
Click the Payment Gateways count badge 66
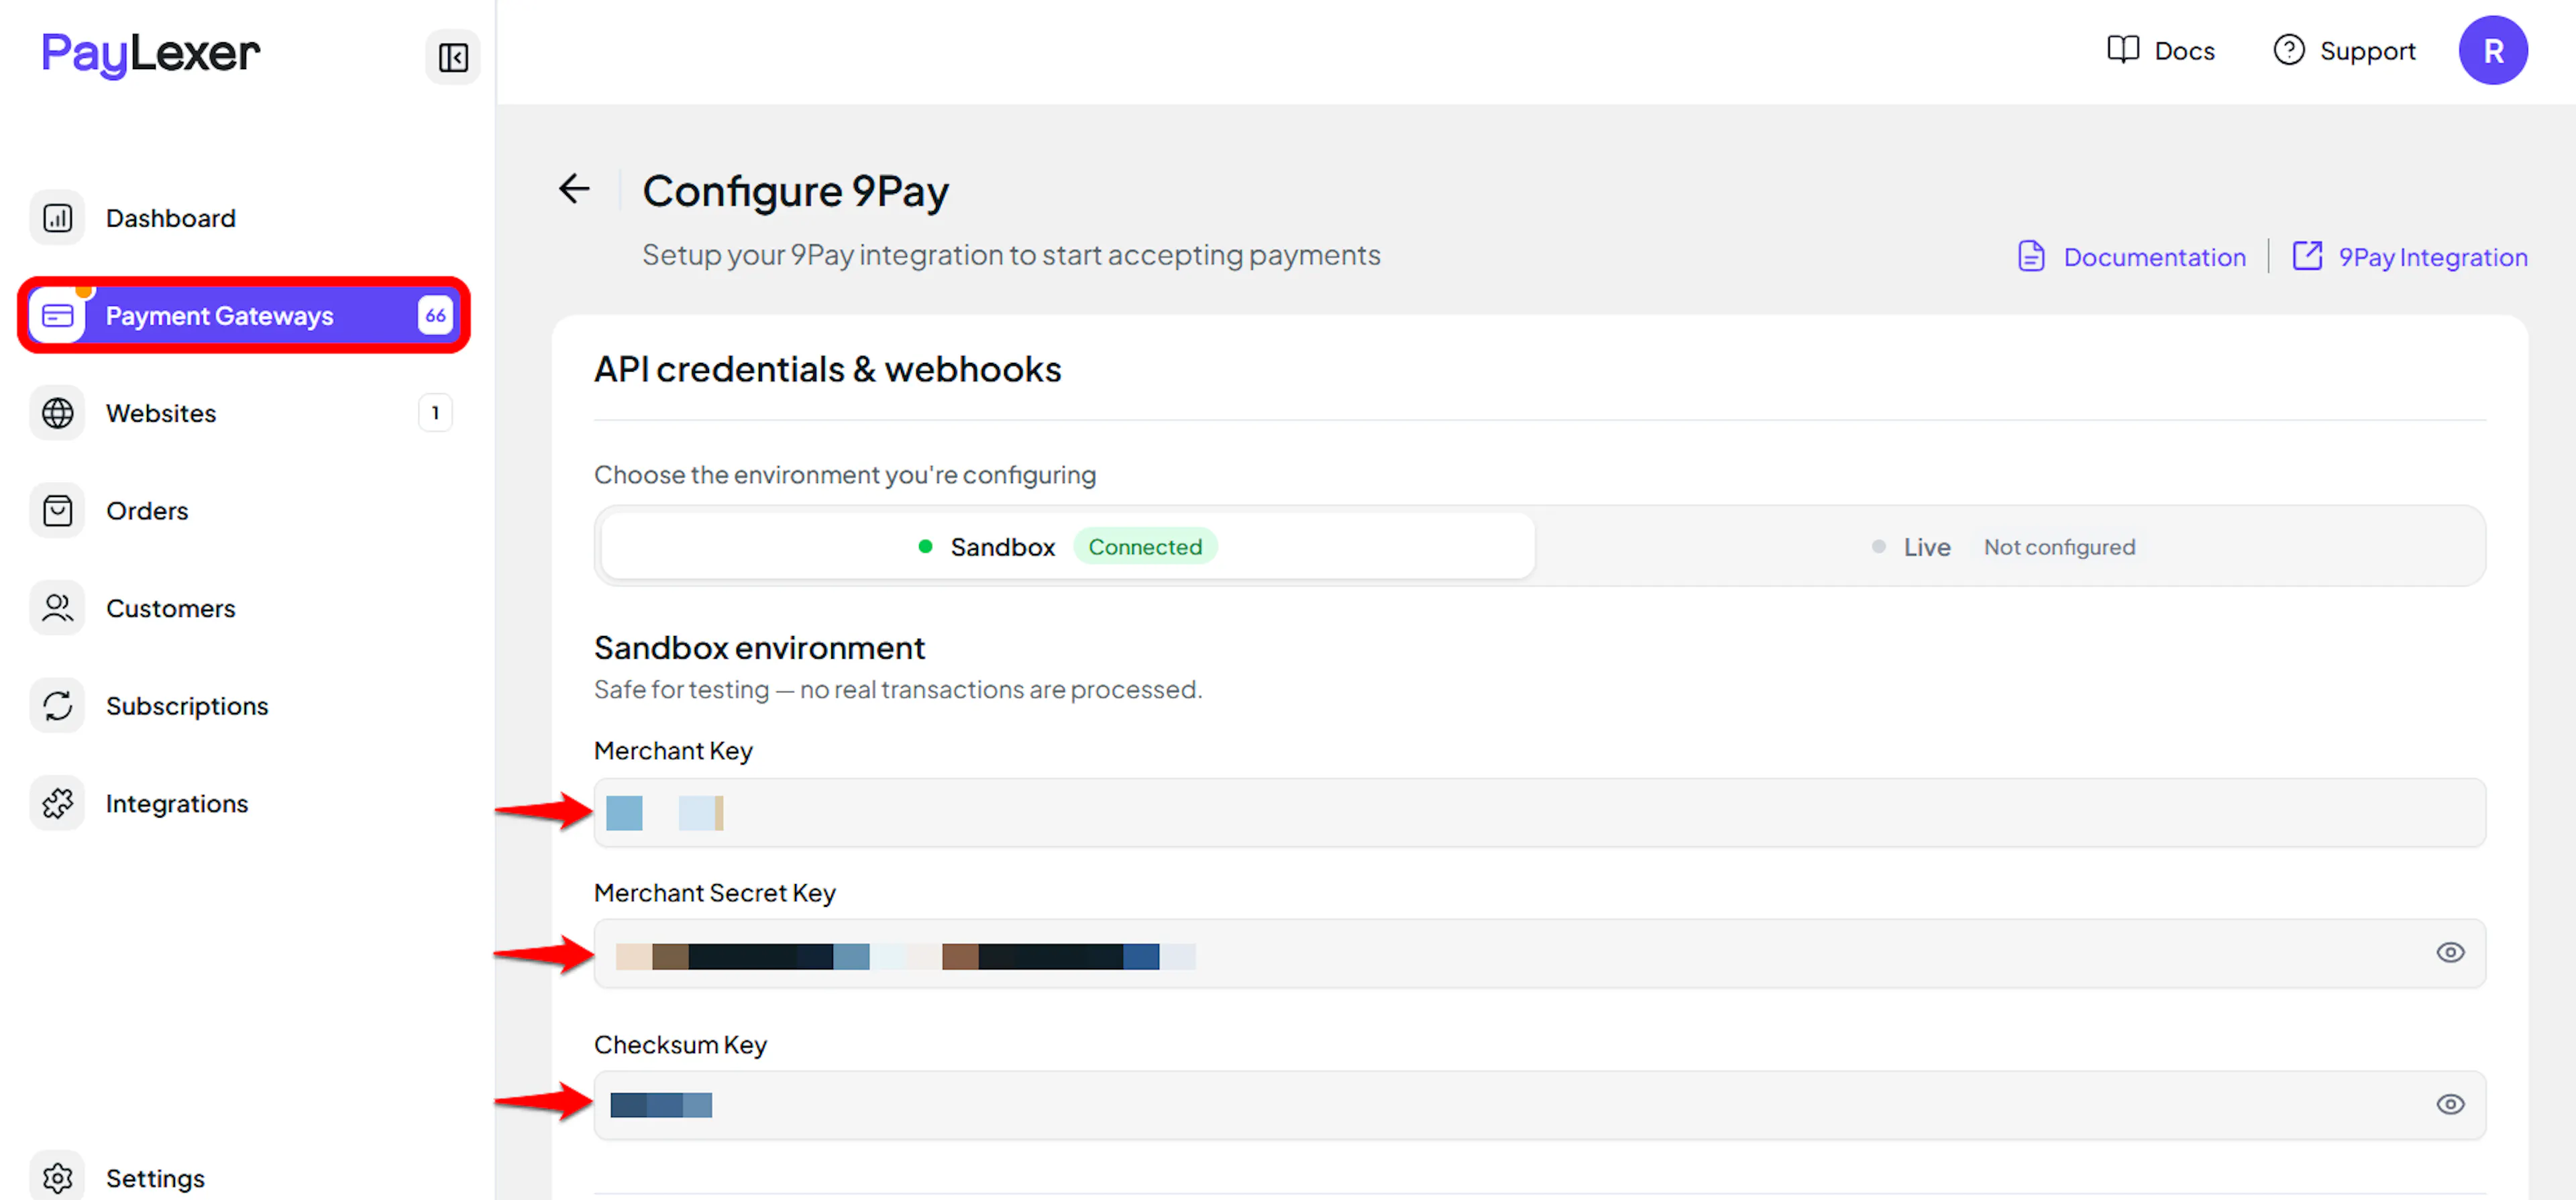[435, 316]
